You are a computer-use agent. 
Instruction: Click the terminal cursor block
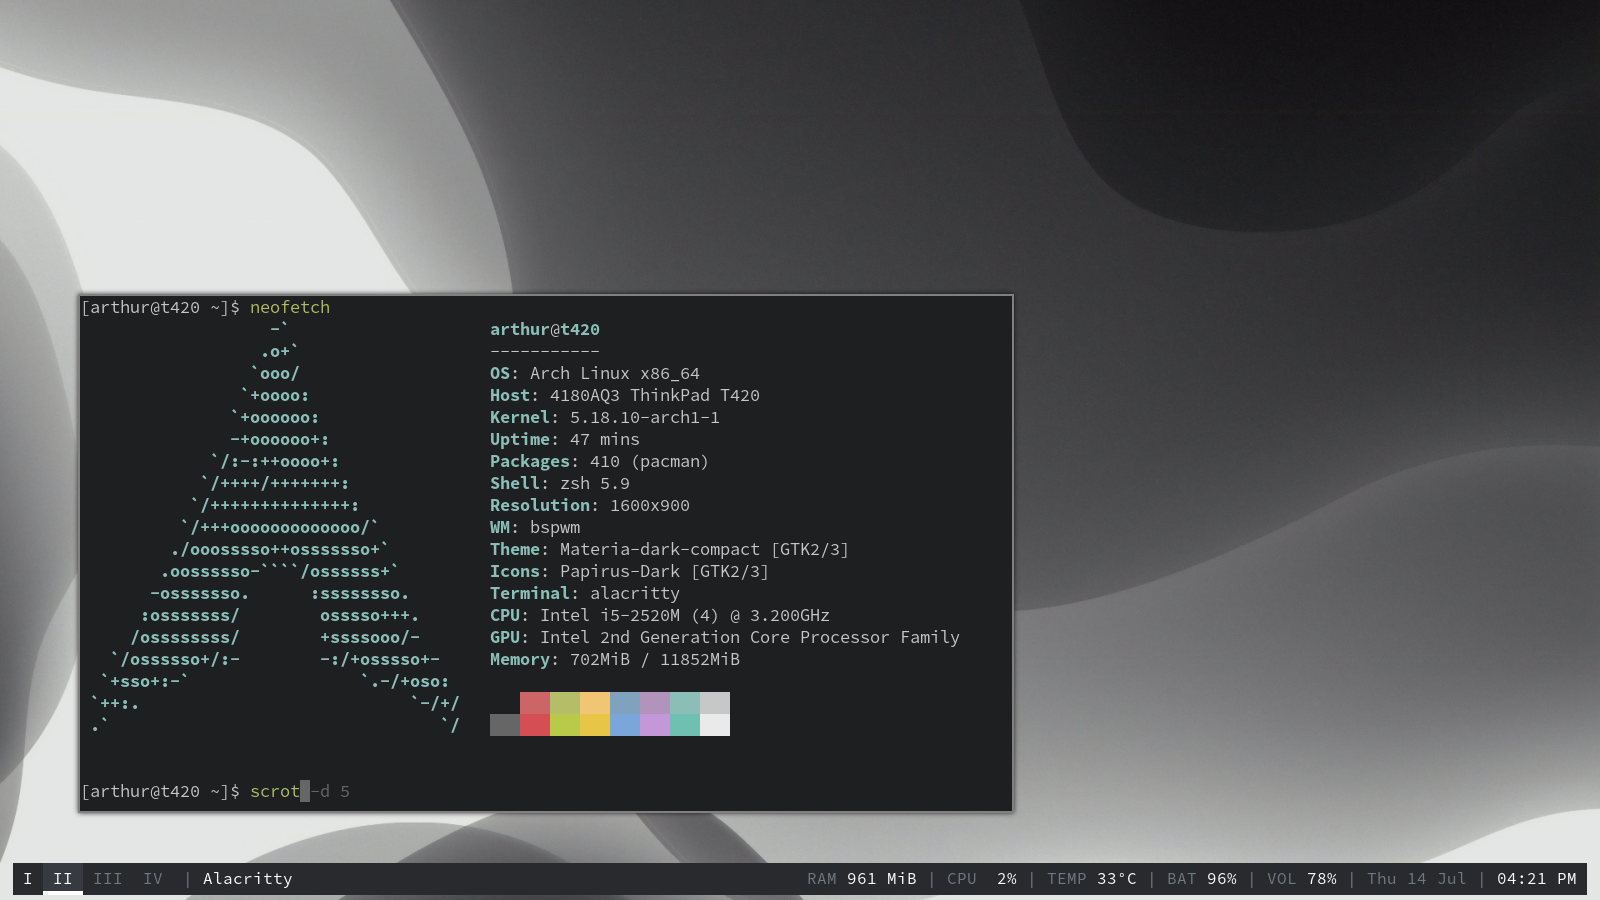(306, 791)
